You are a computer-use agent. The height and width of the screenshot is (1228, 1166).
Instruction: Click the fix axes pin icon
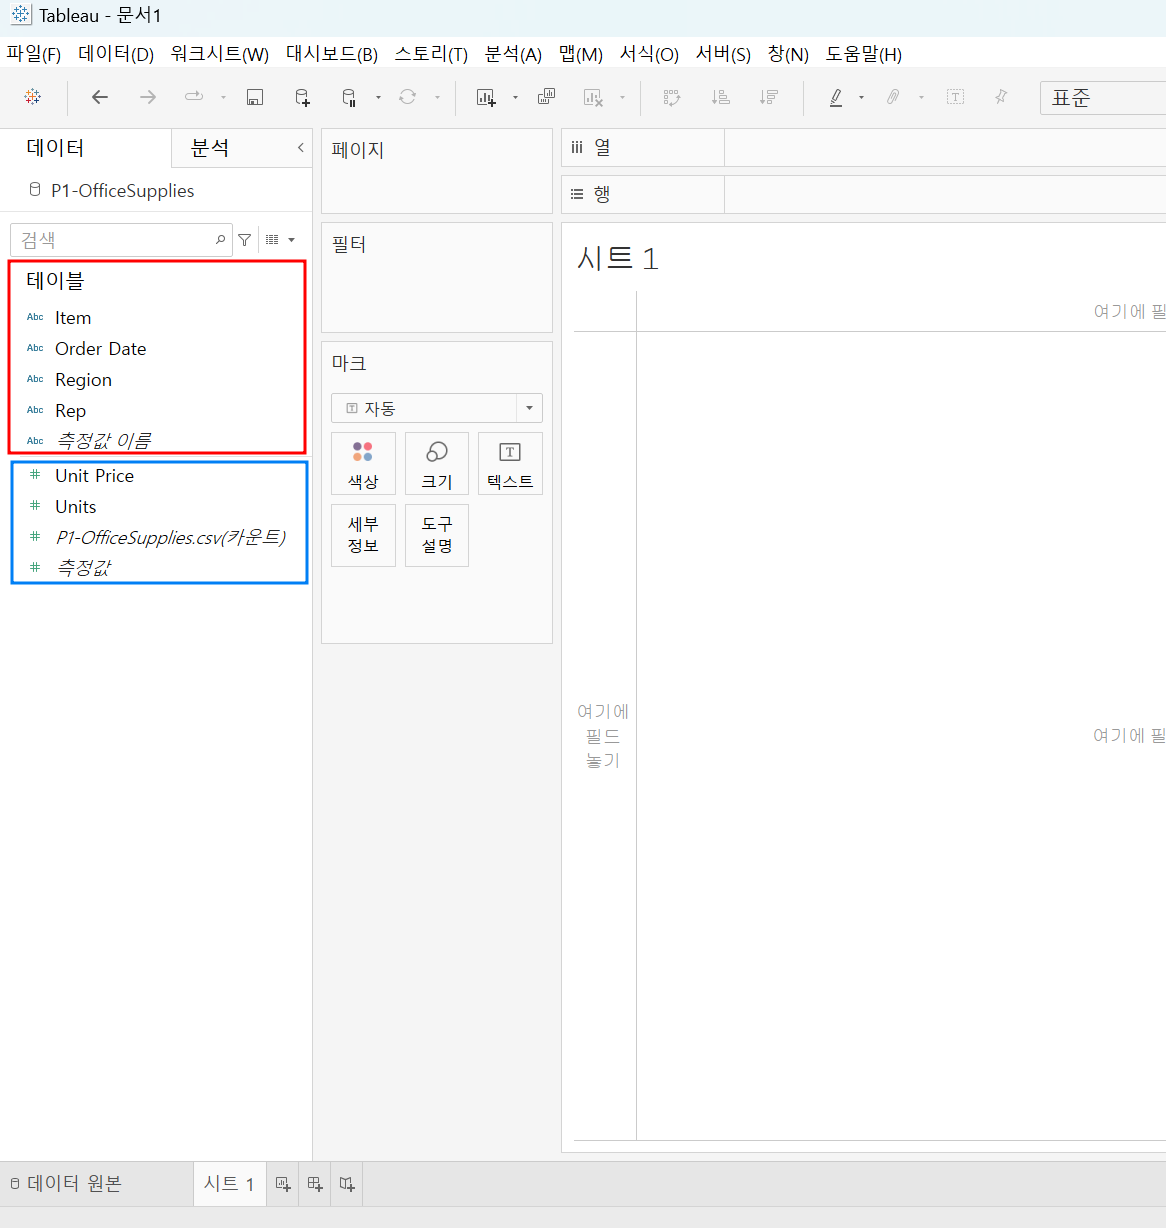point(1001,97)
